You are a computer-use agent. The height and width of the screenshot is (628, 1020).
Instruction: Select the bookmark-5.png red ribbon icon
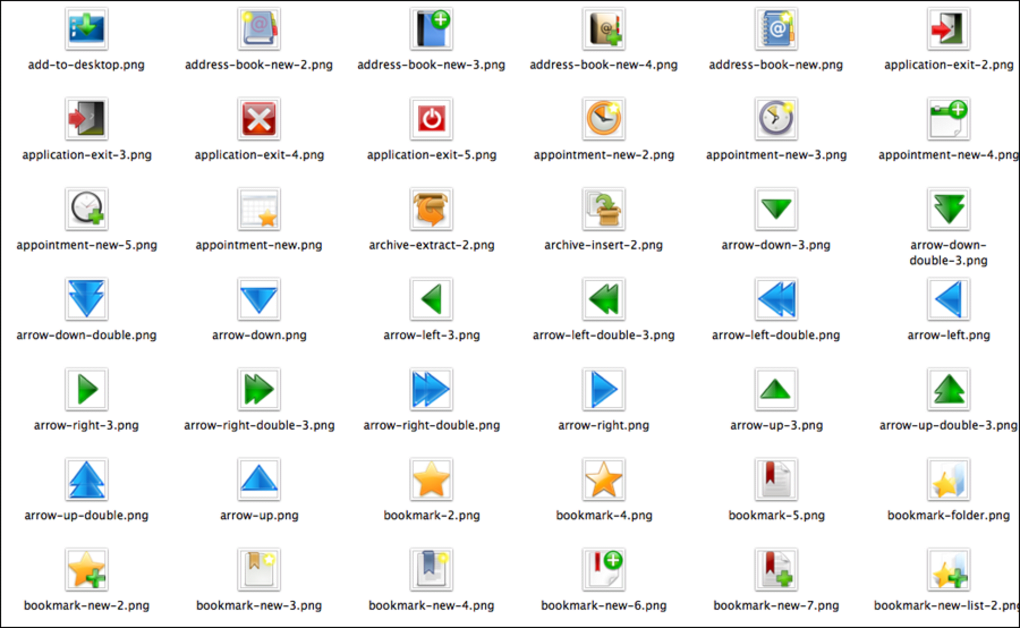pos(776,478)
